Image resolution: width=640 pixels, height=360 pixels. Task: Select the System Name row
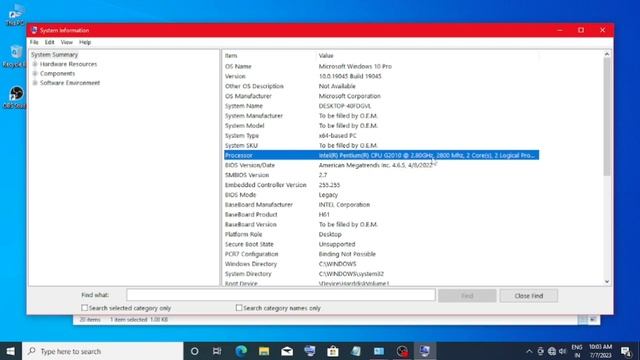coord(381,106)
